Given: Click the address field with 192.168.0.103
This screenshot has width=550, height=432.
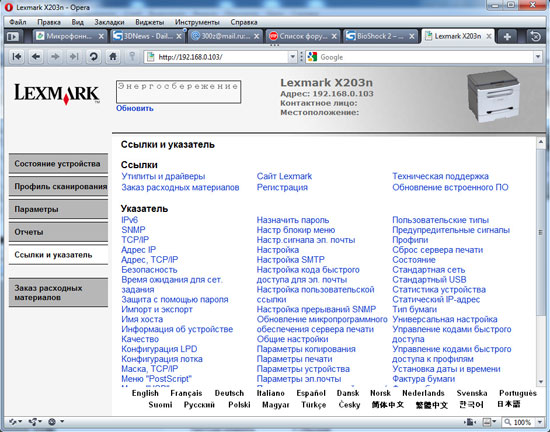Looking at the screenshot, I should click(x=220, y=57).
